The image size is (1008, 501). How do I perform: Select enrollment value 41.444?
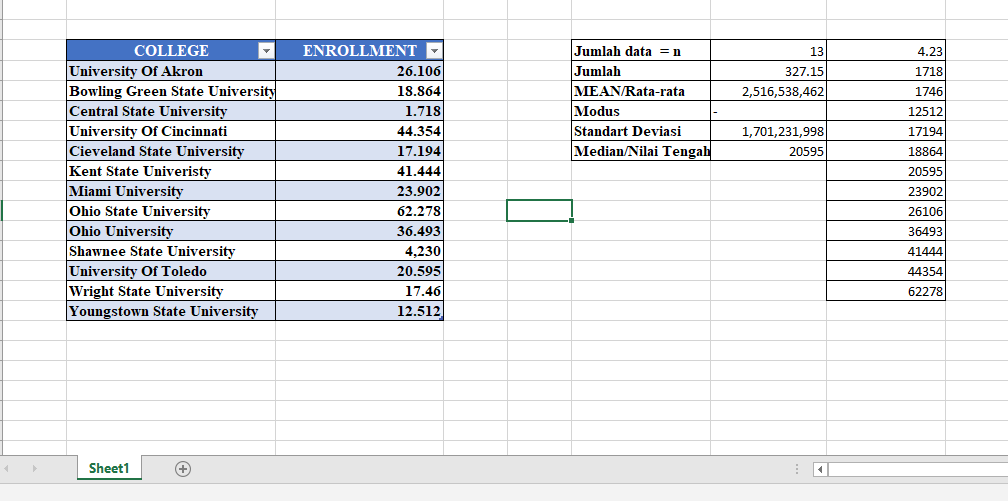pyautogui.click(x=359, y=170)
